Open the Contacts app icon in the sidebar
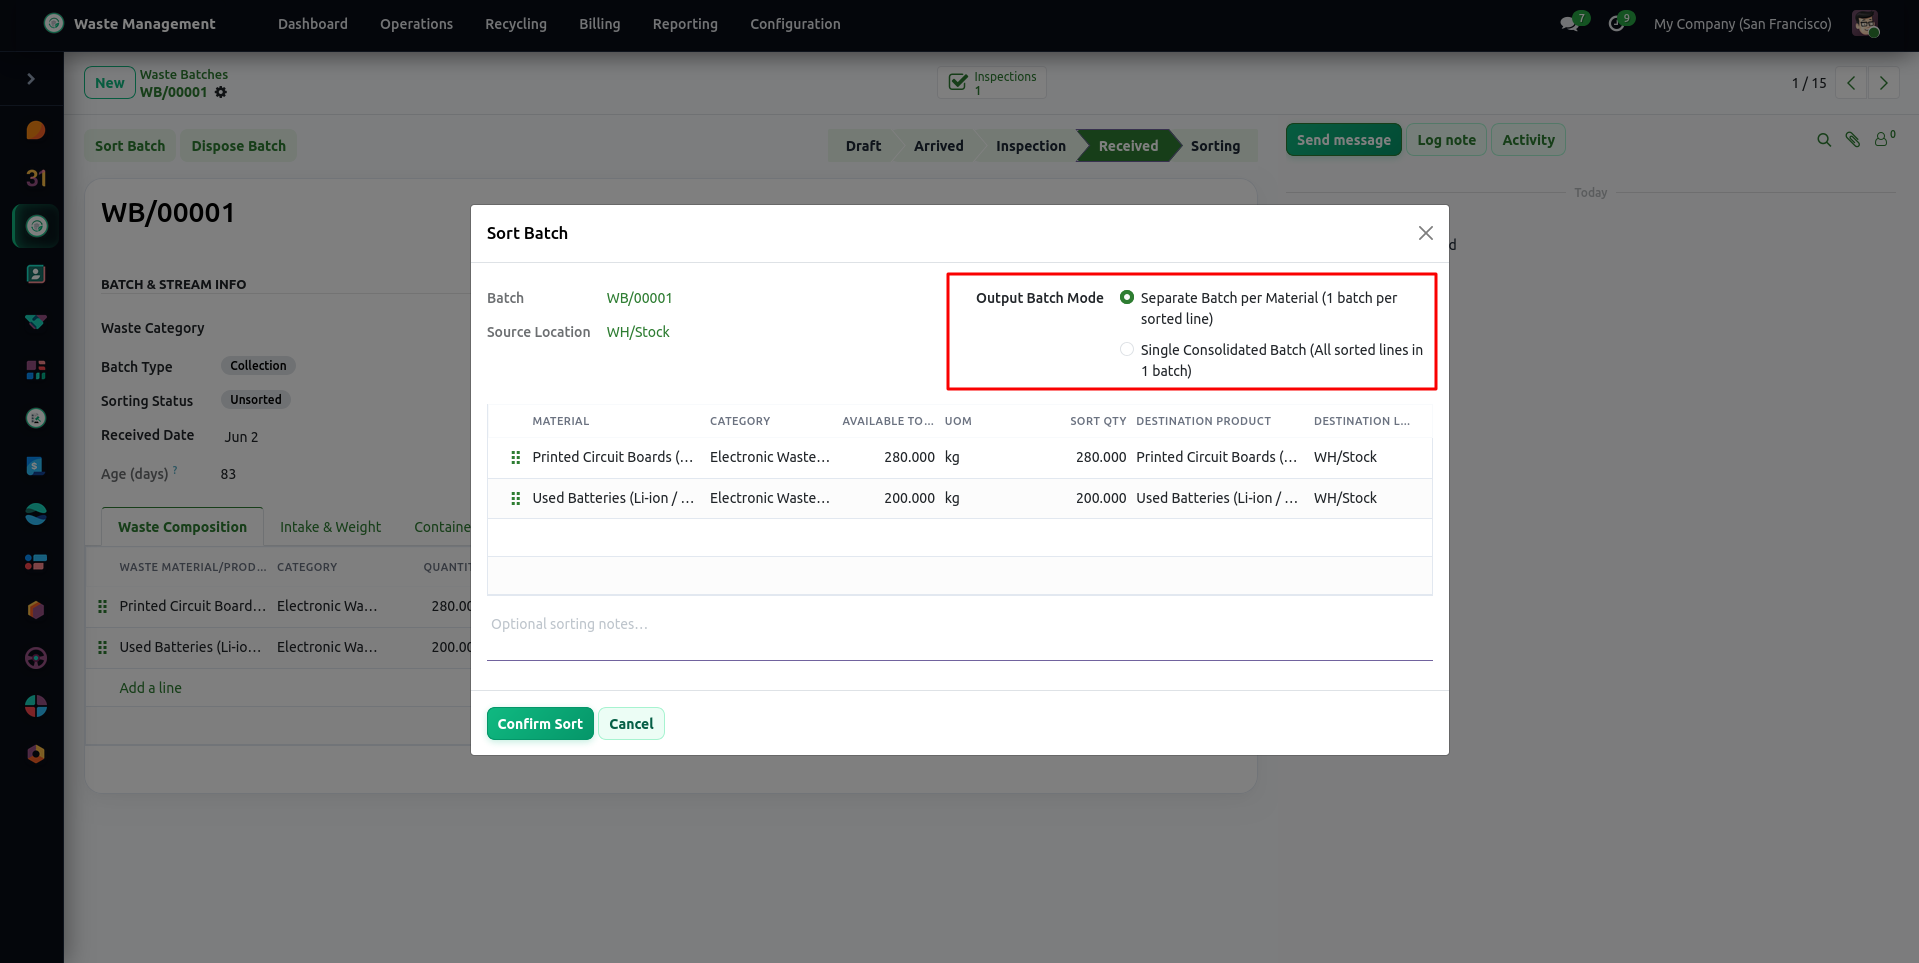1919x963 pixels. tap(36, 274)
